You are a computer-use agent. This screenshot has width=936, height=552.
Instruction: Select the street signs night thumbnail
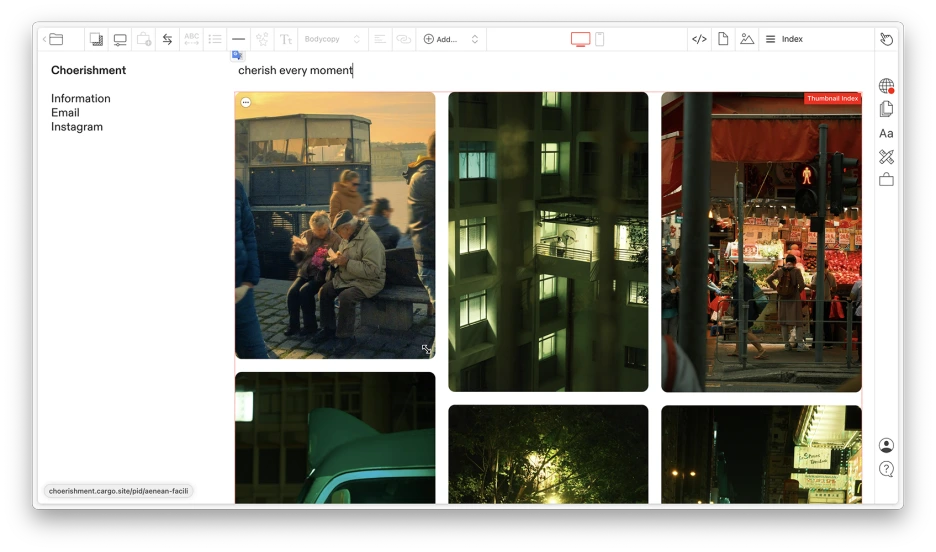click(x=761, y=454)
